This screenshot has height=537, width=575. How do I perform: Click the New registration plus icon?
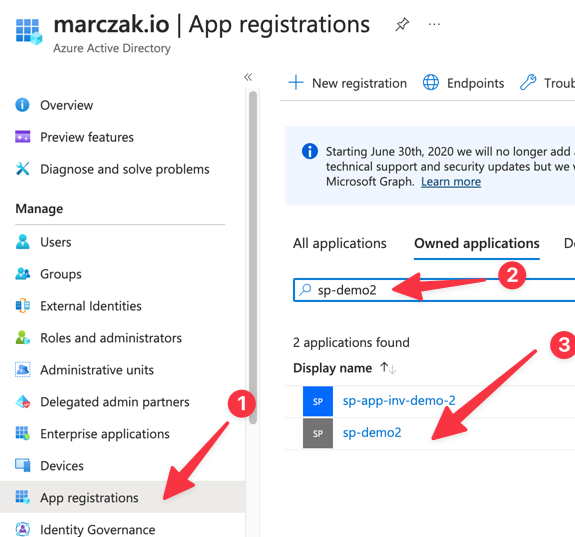(296, 83)
